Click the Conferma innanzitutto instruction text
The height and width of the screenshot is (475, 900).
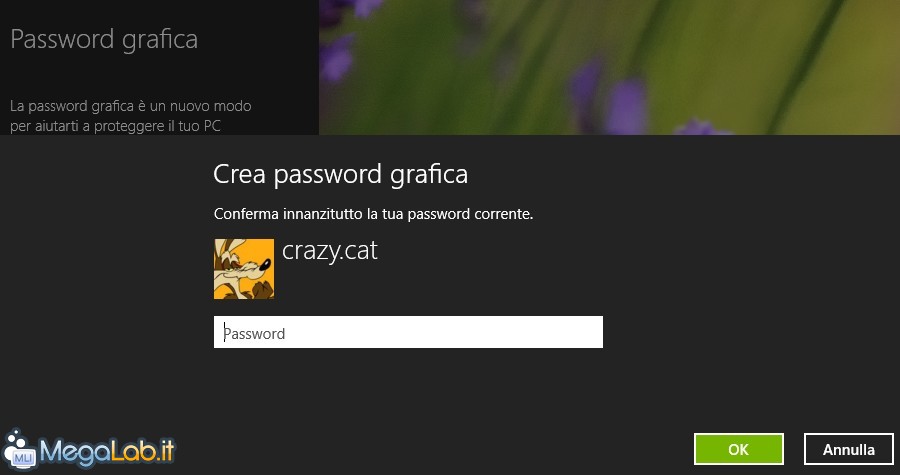pyautogui.click(x=374, y=215)
